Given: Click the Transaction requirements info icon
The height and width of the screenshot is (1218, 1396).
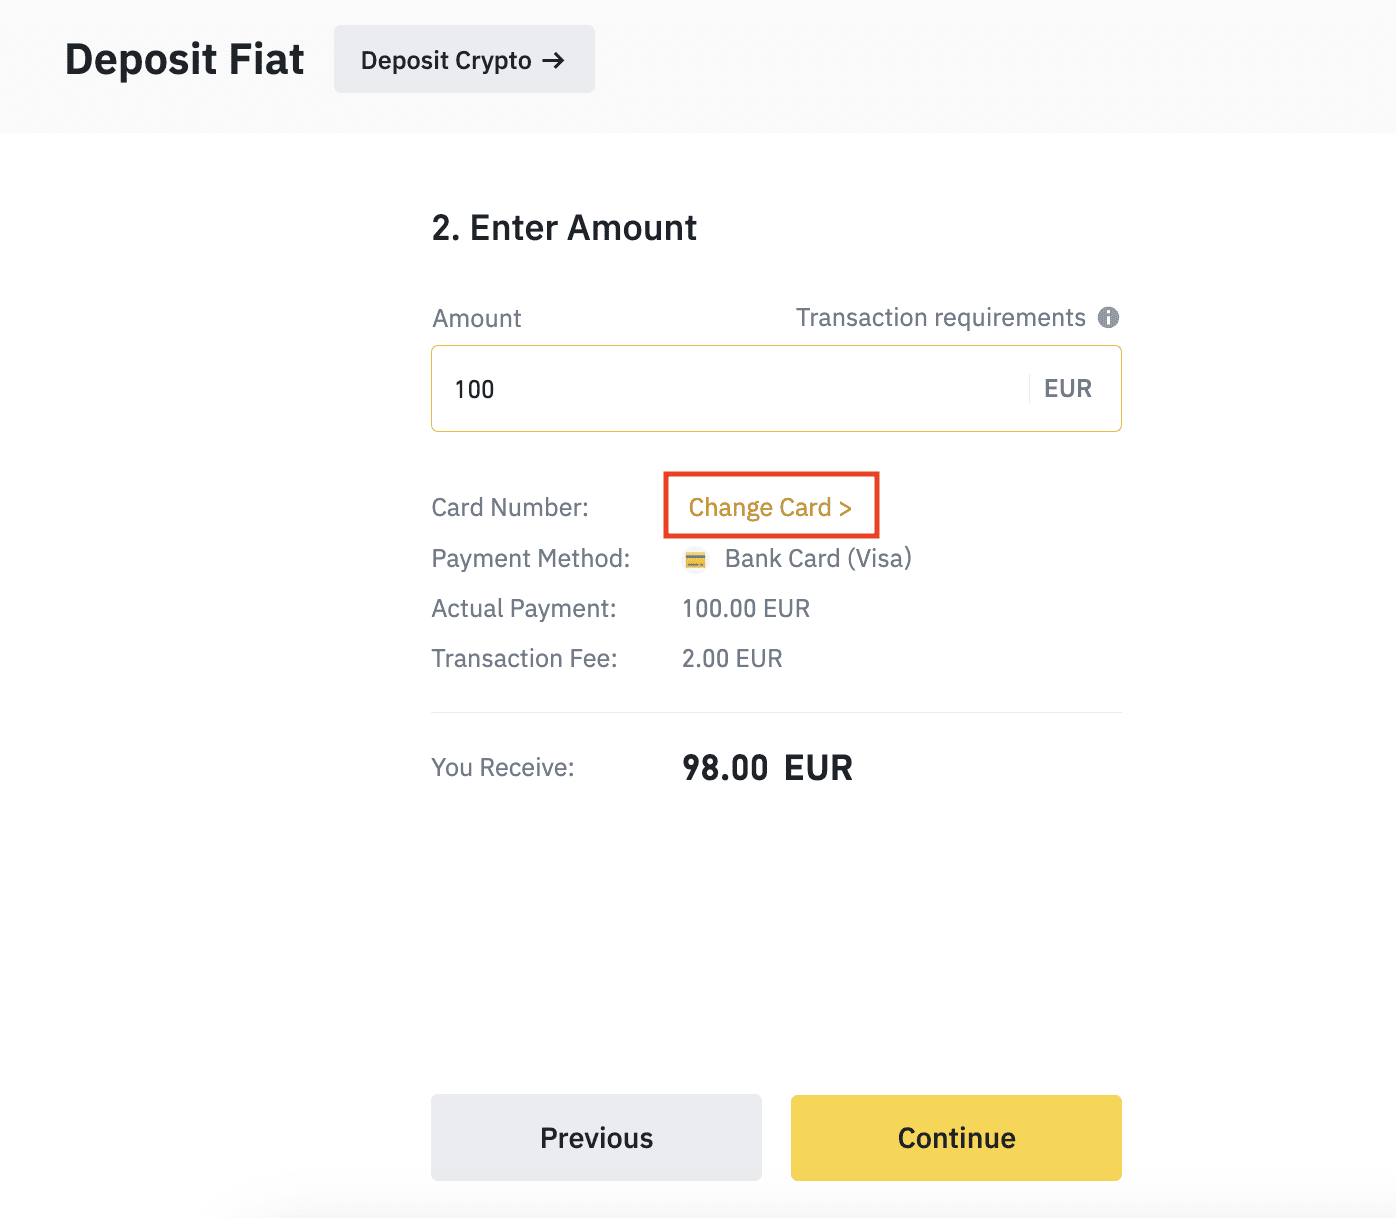Looking at the screenshot, I should [x=1108, y=318].
